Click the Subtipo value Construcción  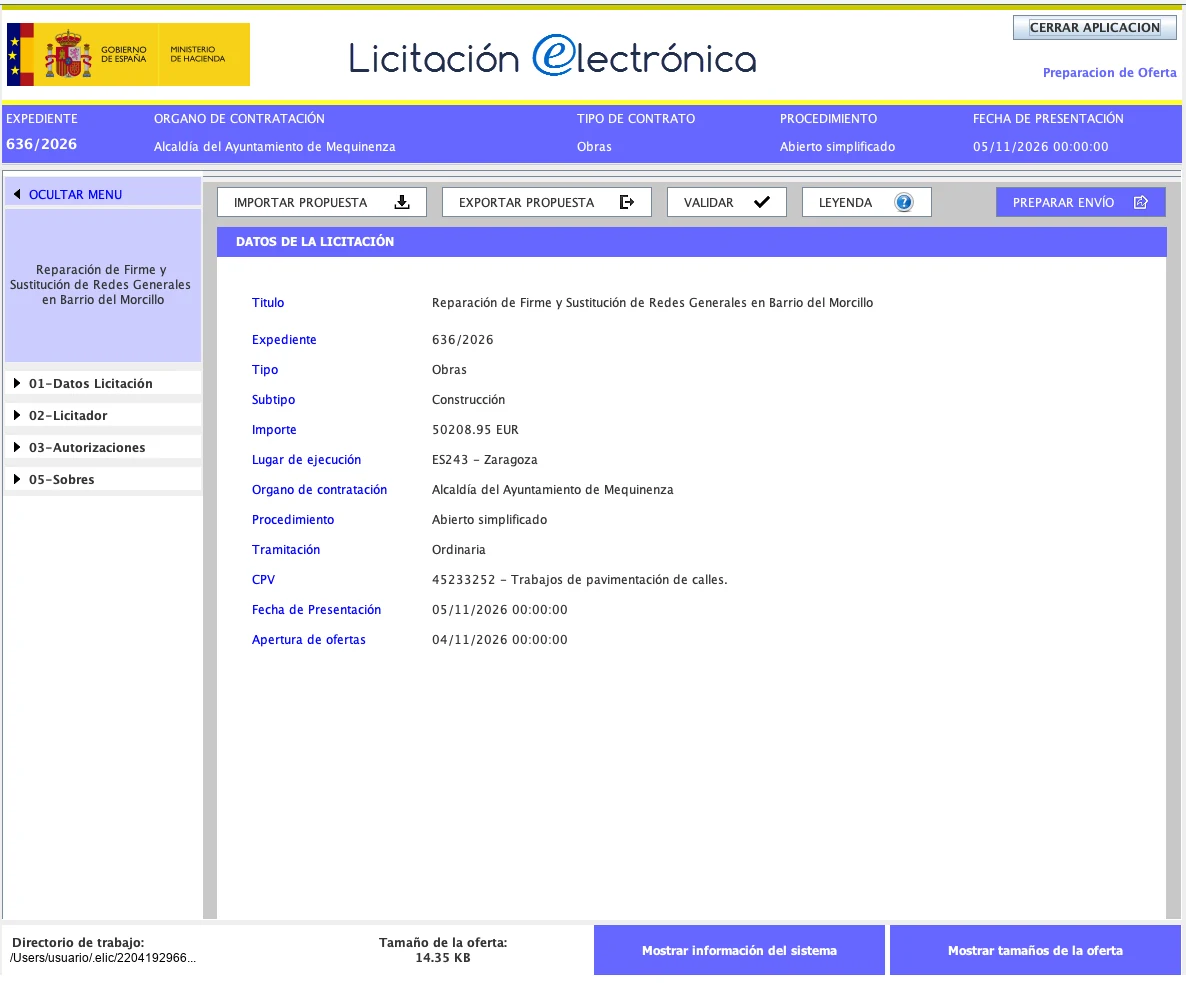[x=468, y=399]
